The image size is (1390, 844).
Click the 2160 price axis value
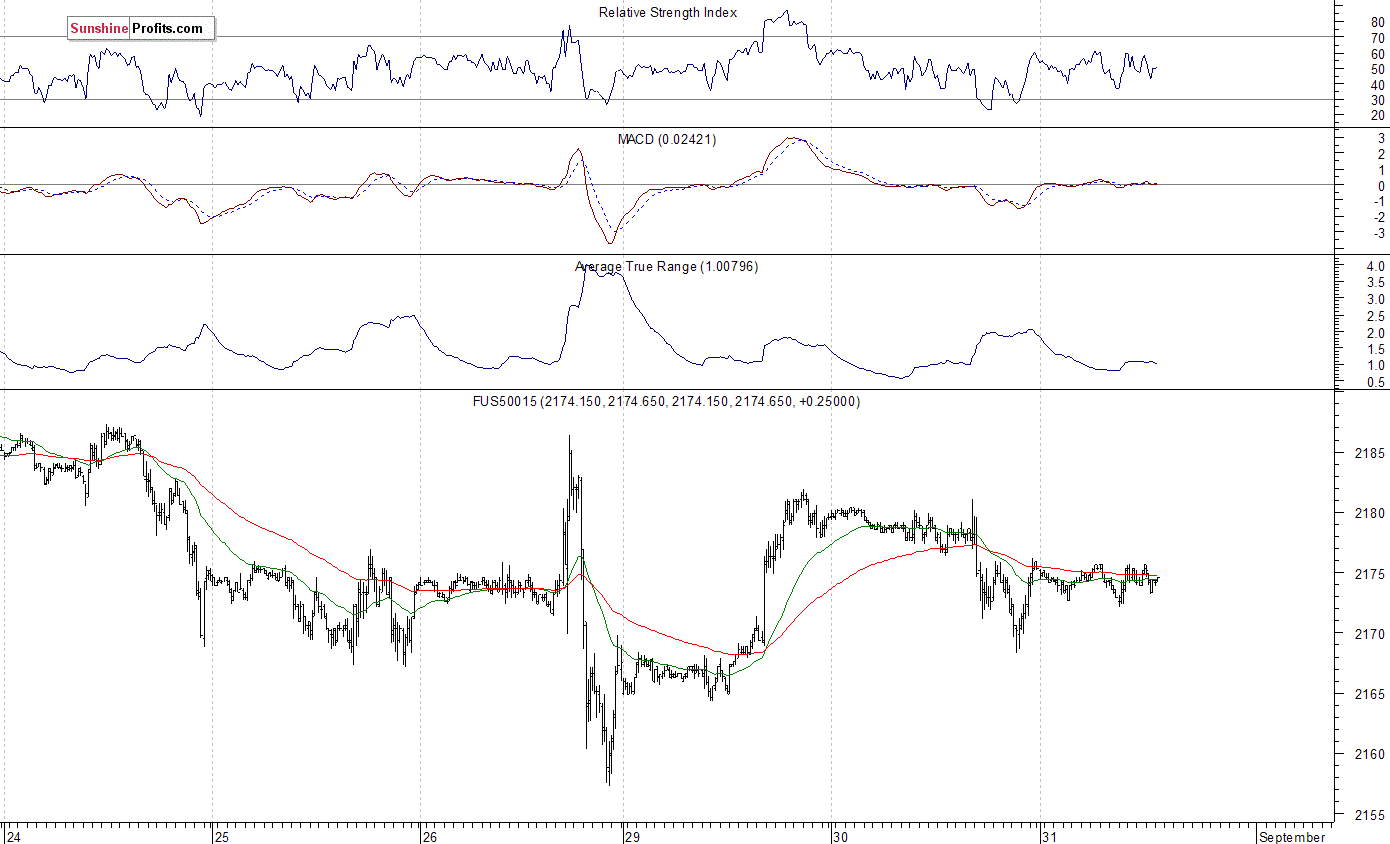pos(1369,754)
